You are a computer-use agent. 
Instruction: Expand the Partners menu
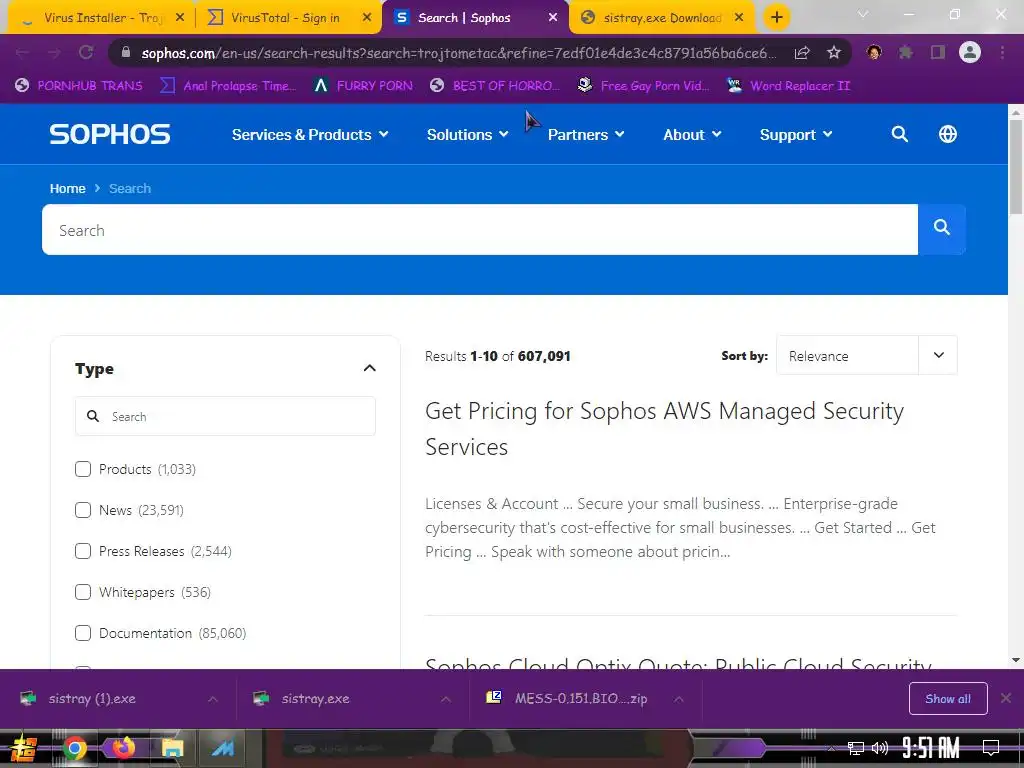click(586, 135)
